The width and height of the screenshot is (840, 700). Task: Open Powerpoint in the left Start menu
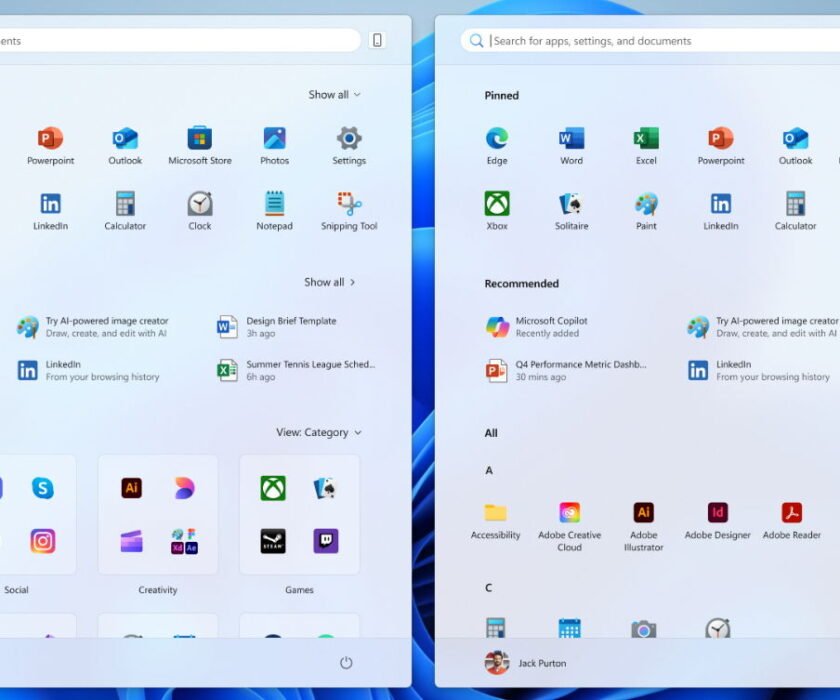(50, 145)
